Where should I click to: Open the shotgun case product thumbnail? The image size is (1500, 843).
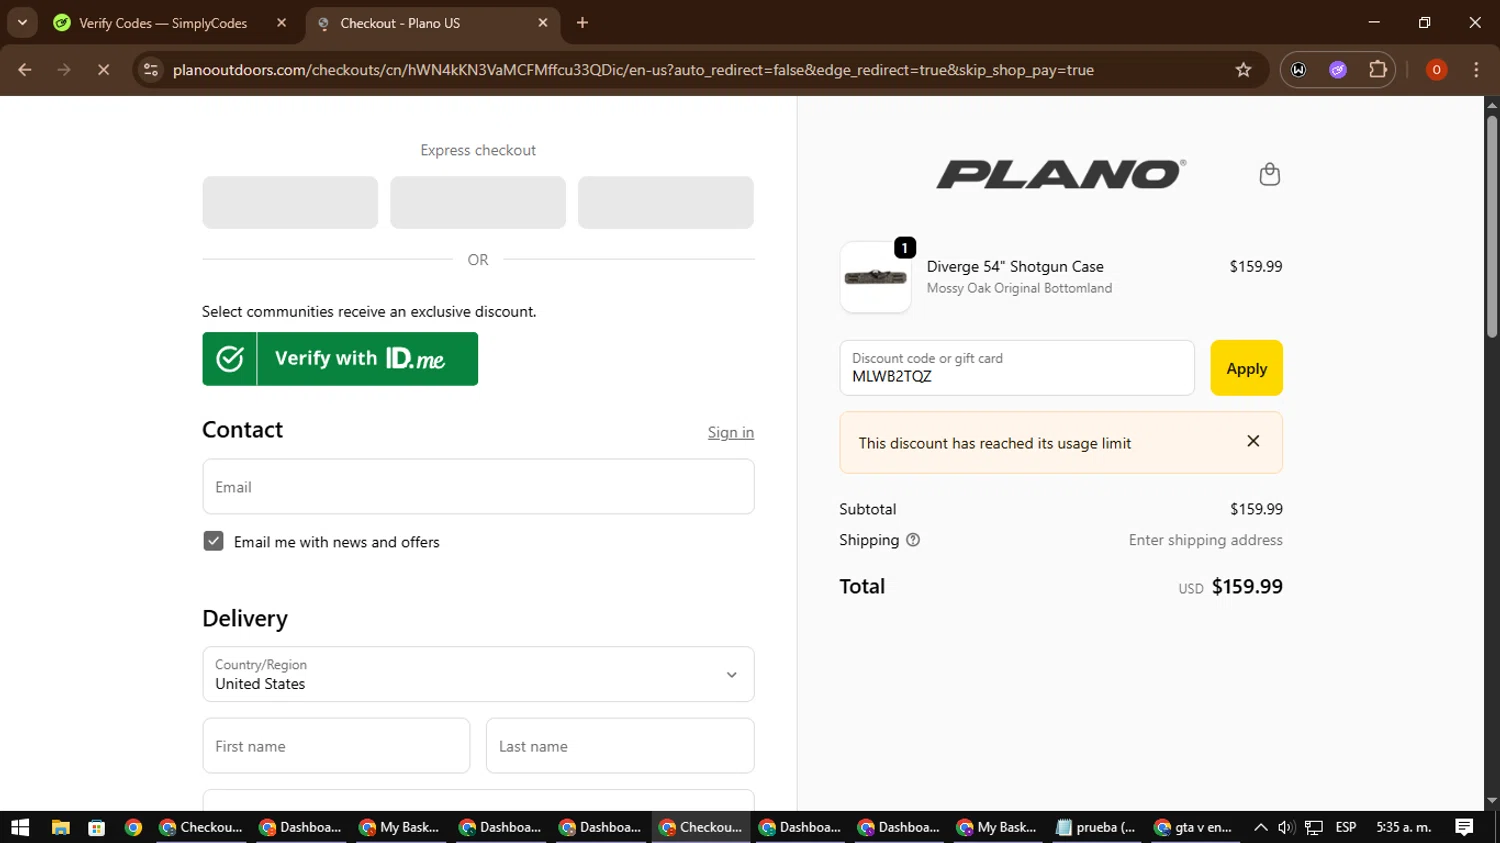tap(875, 277)
